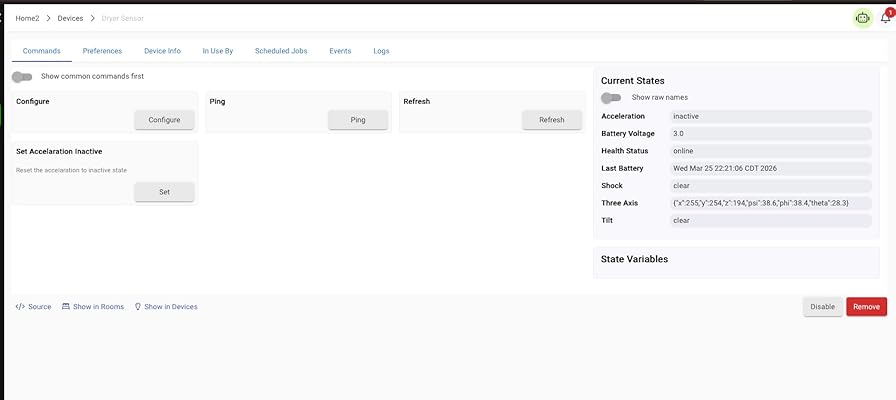Open the notifications bell
The height and width of the screenshot is (400, 896).
click(x=886, y=18)
